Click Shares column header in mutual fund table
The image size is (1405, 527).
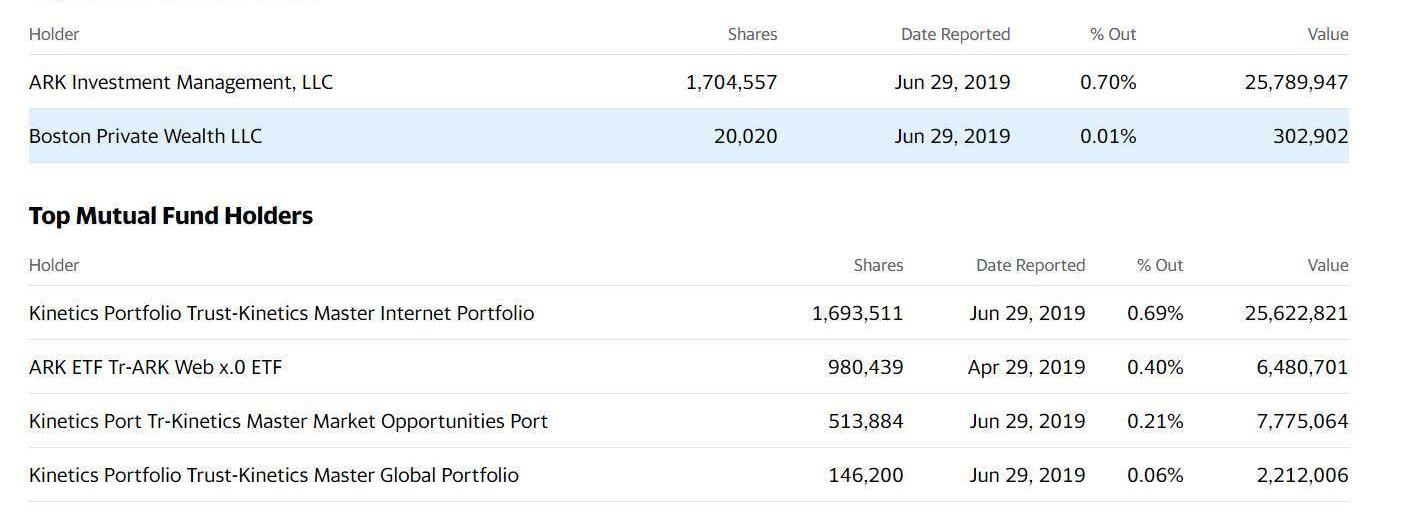878,265
